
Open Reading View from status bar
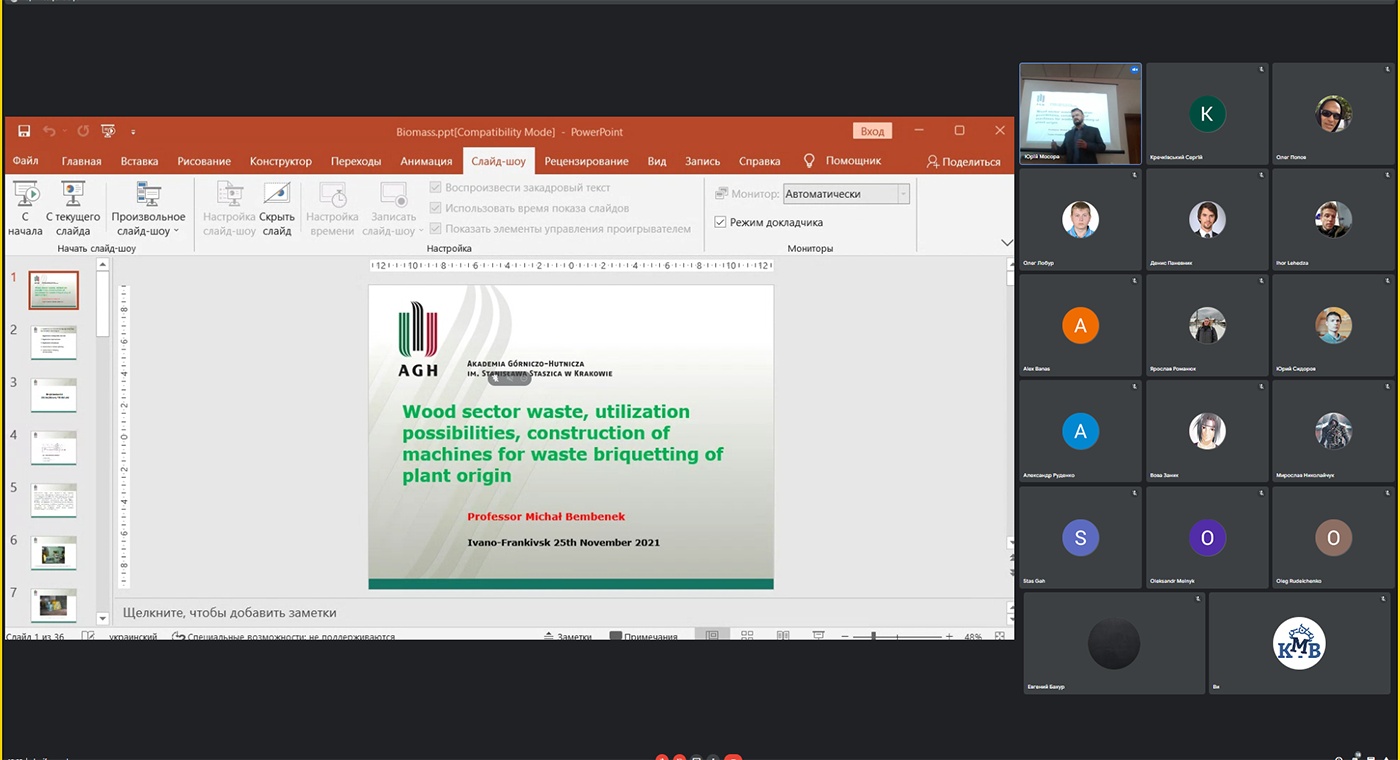coord(782,636)
